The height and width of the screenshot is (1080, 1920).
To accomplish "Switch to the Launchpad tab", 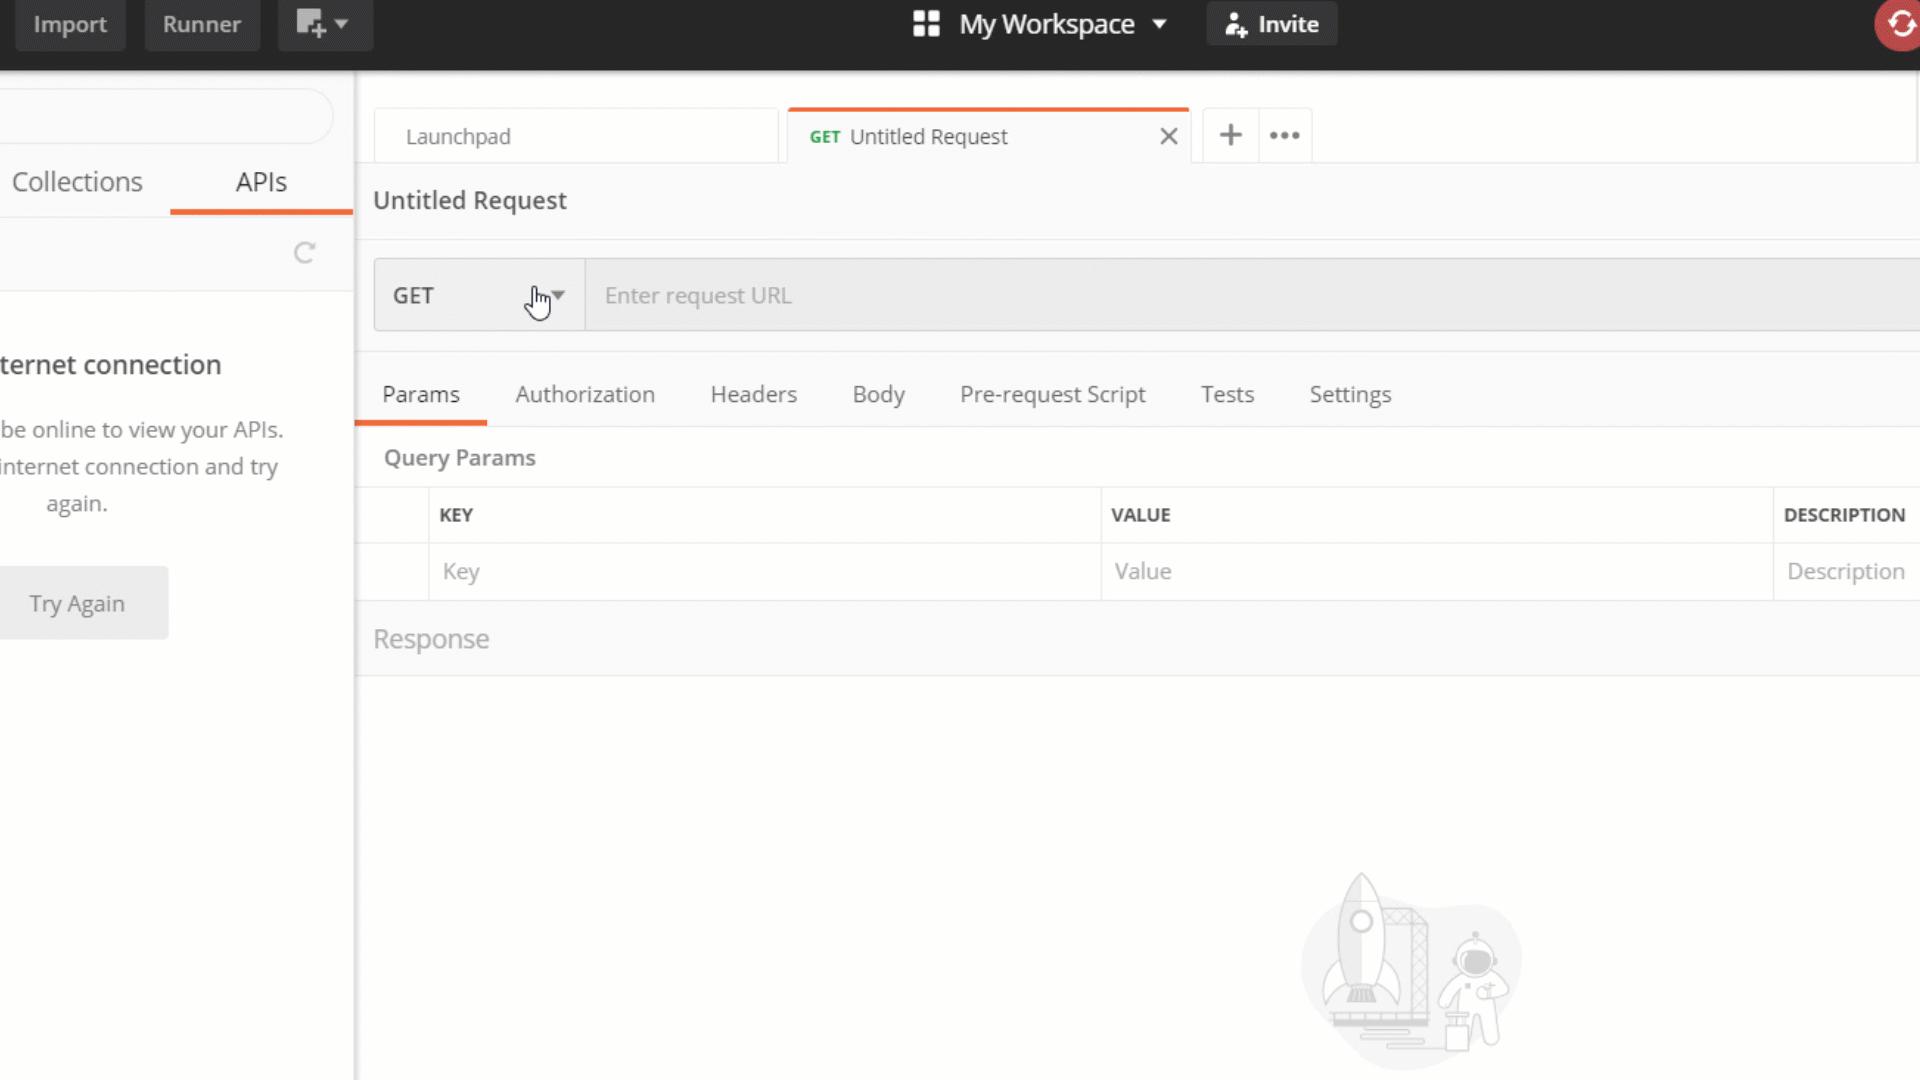I will click(576, 136).
